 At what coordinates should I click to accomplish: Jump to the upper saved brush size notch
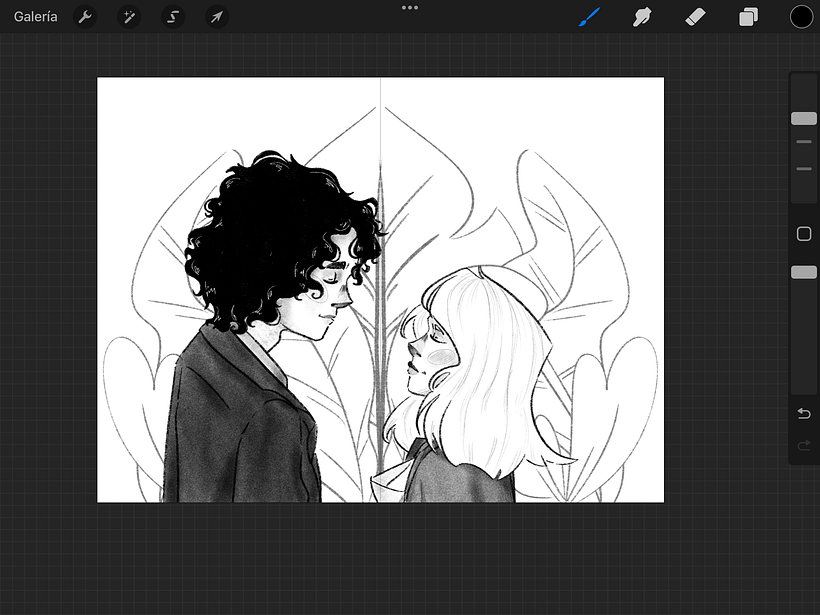pos(804,142)
